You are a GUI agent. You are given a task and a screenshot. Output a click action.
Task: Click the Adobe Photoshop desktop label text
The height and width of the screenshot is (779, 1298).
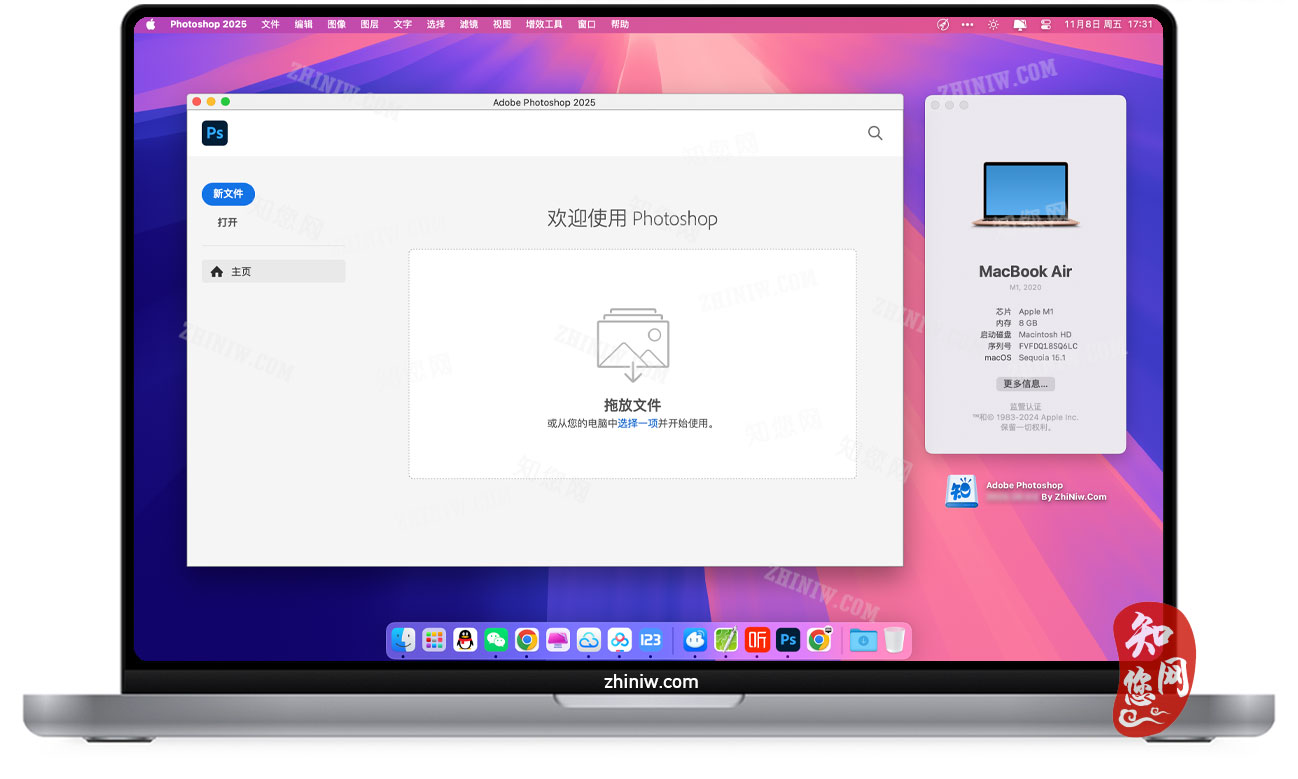[x=1024, y=485]
